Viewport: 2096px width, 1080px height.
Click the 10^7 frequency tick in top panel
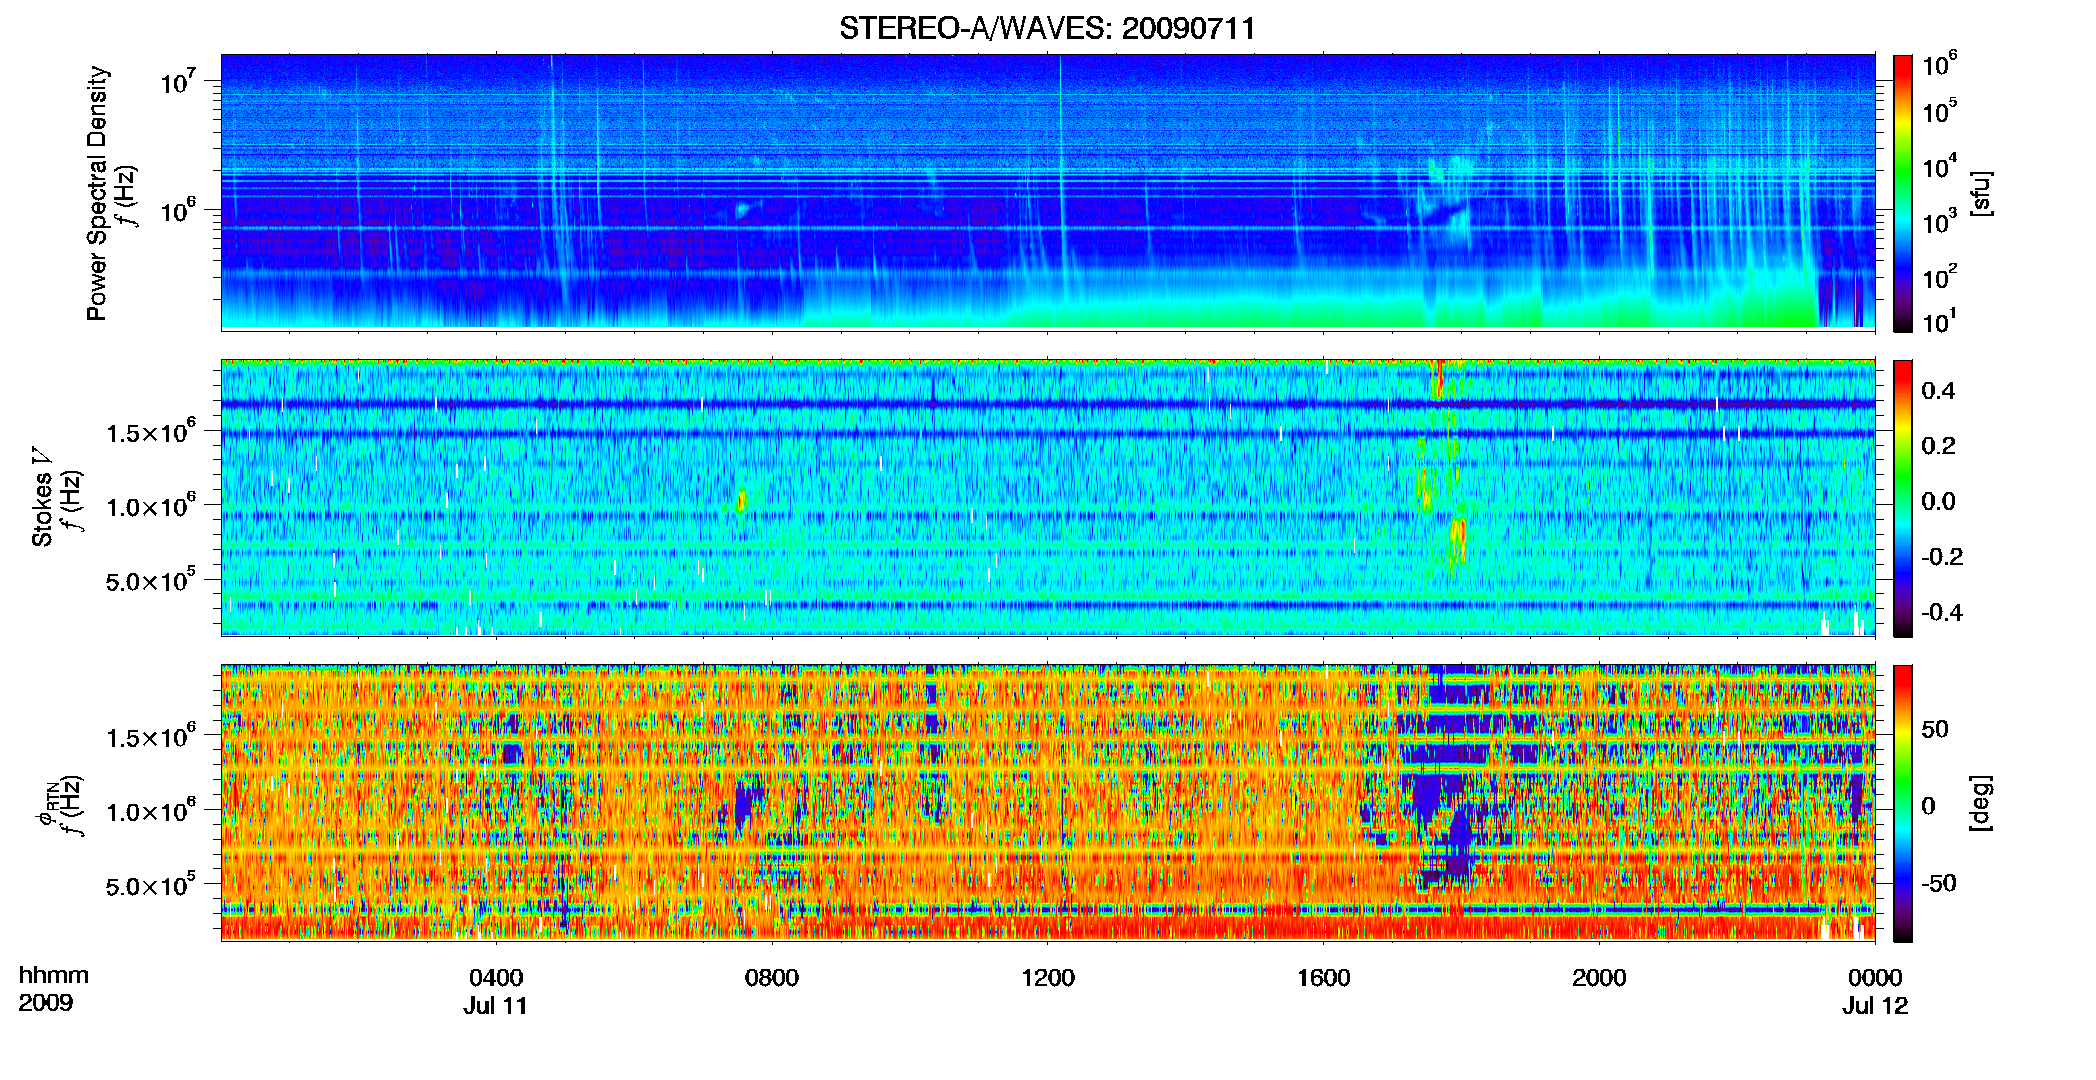coord(177,80)
